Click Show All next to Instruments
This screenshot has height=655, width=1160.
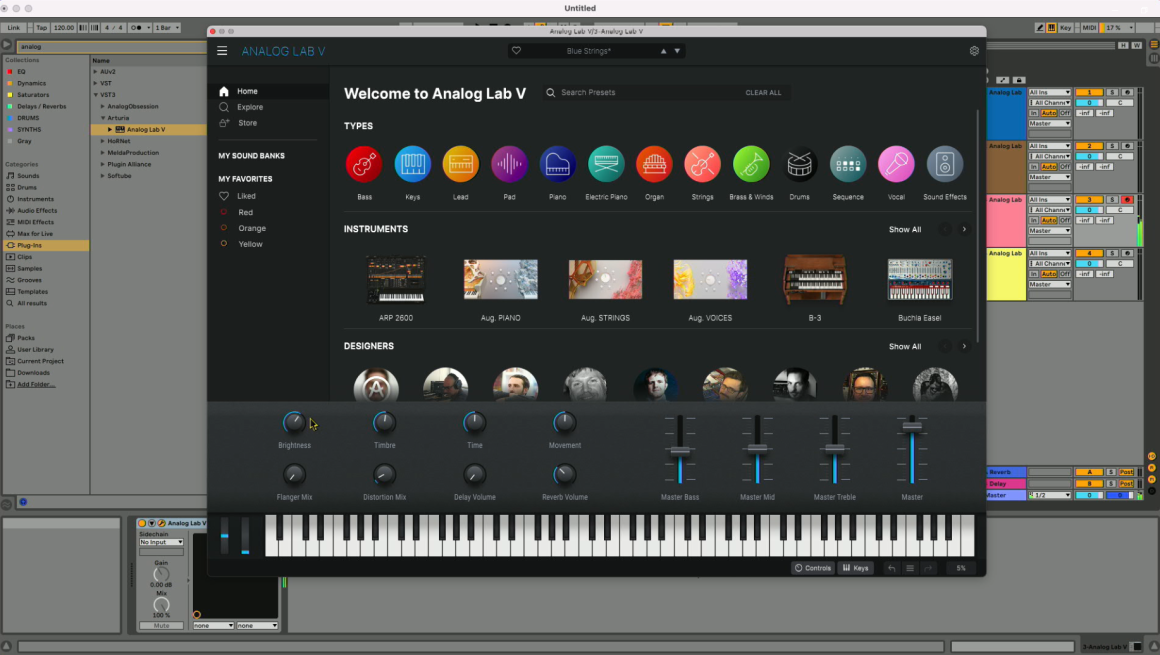(x=905, y=229)
